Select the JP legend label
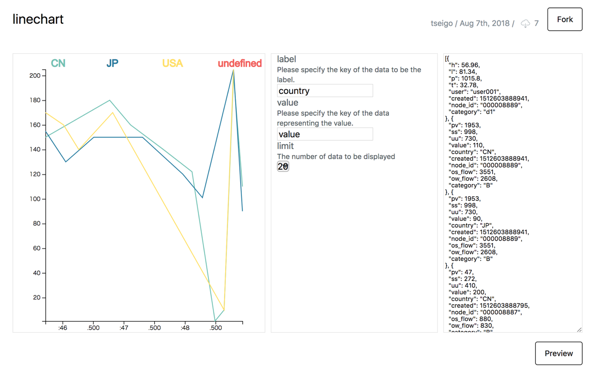This screenshot has height=391, width=599. [112, 63]
